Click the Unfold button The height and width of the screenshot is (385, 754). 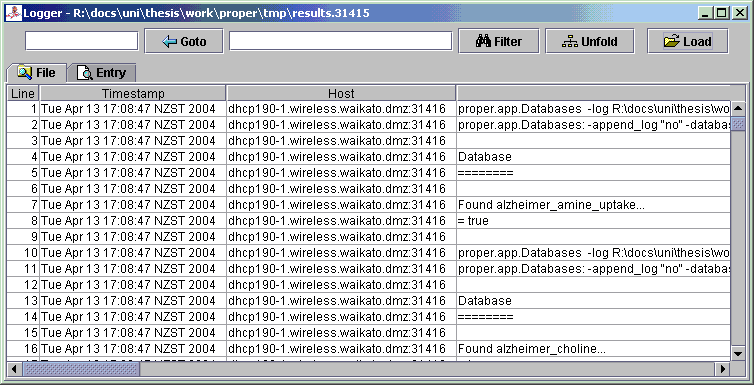[x=590, y=41]
